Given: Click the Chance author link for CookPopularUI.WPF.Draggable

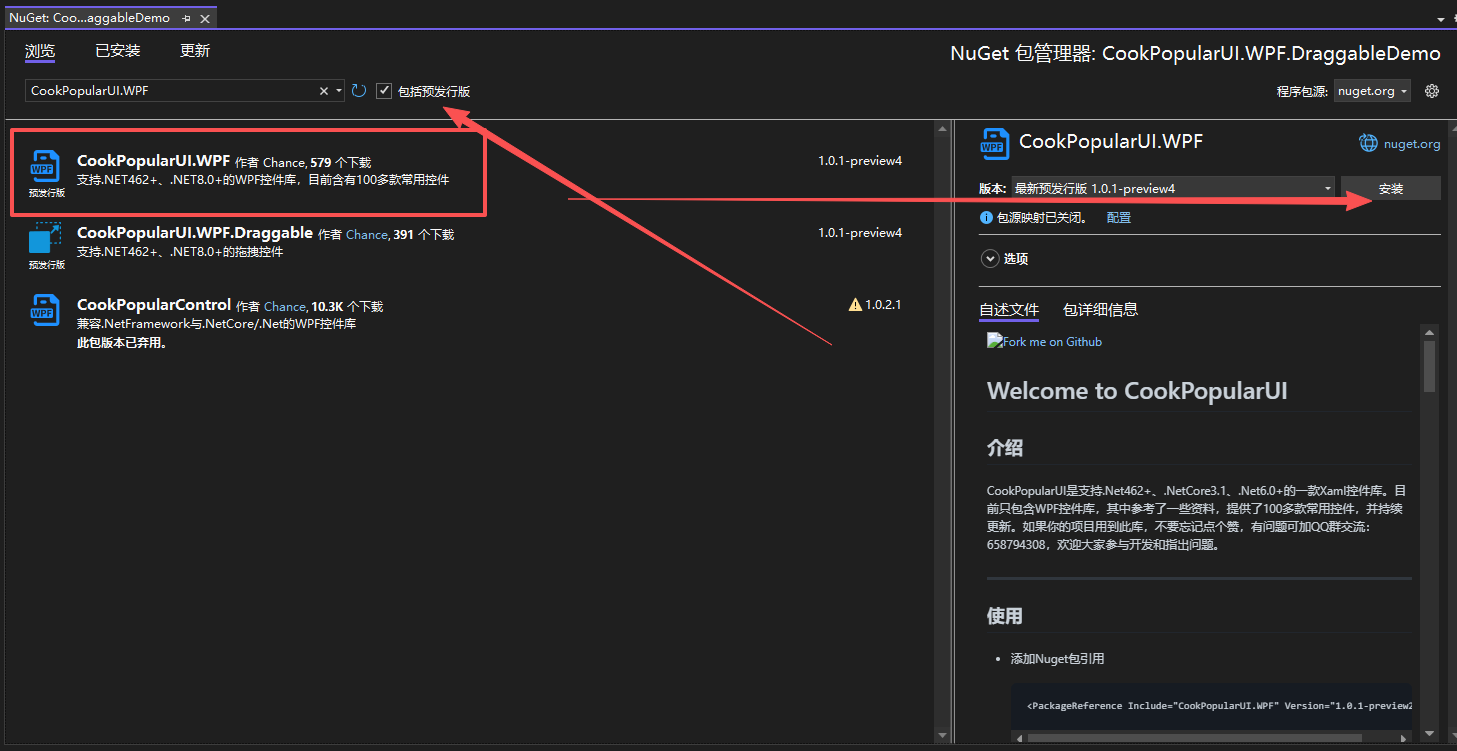Looking at the screenshot, I should (367, 234).
